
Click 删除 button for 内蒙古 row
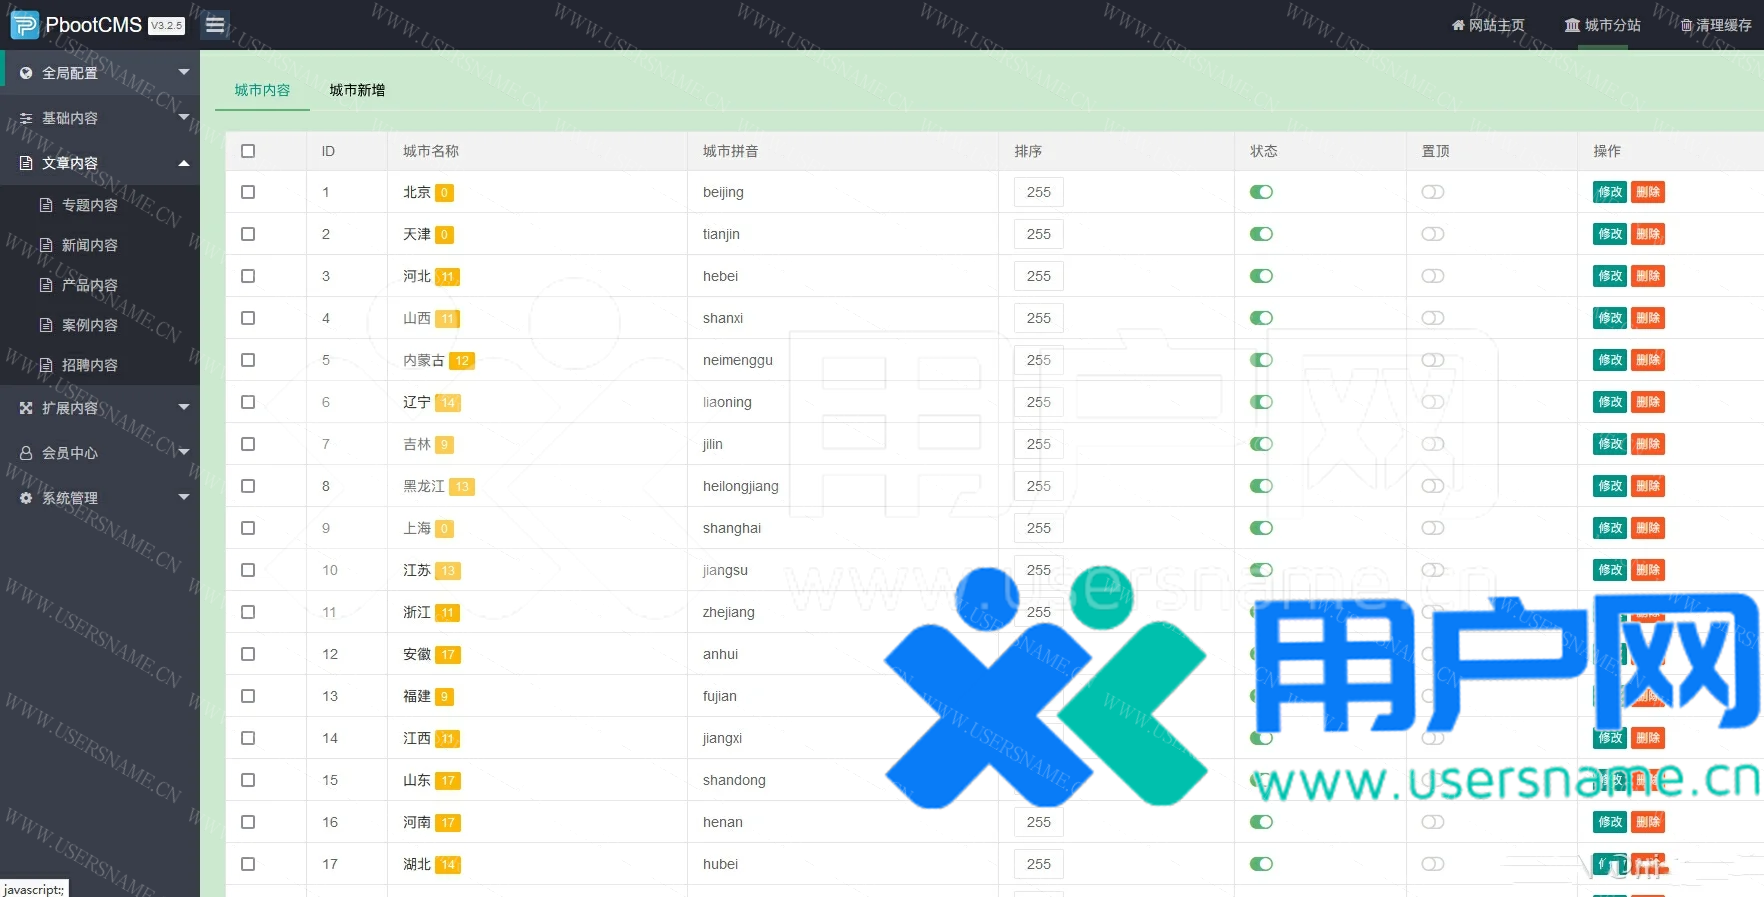(x=1648, y=360)
